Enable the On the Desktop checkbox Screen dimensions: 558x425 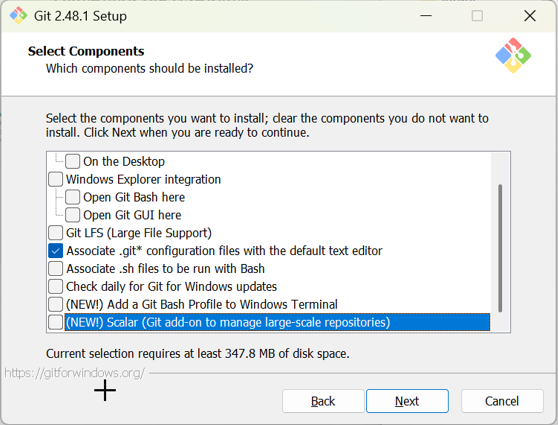73,161
